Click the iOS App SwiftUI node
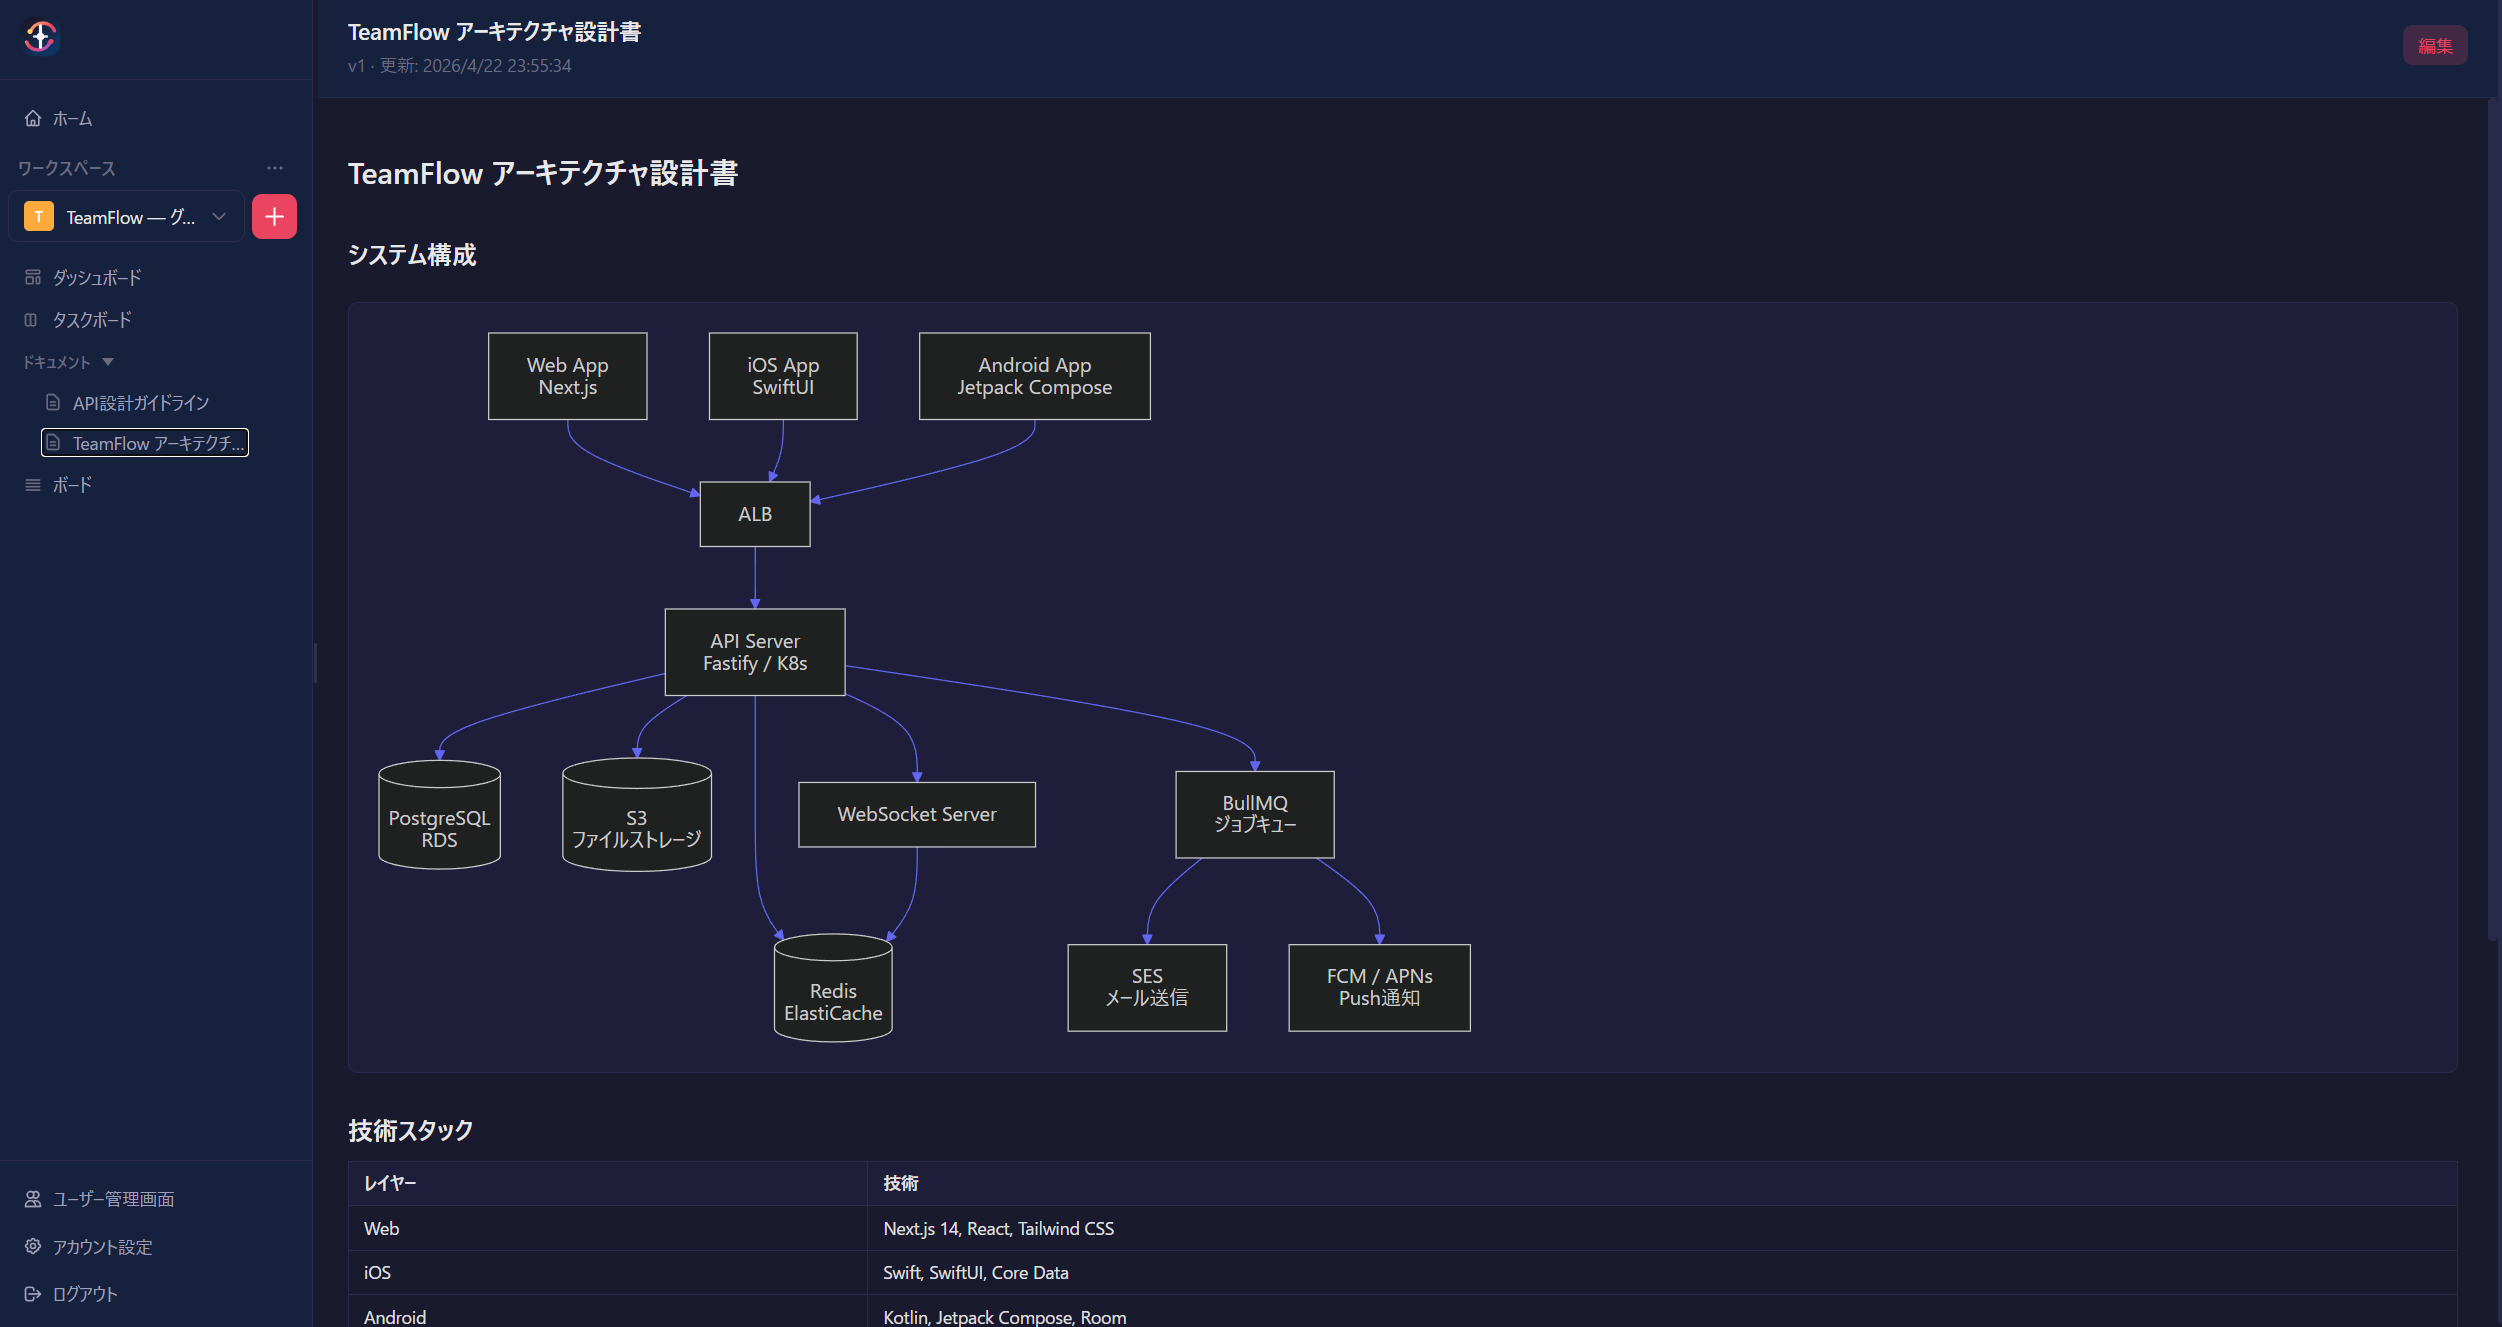2502x1327 pixels. pyautogui.click(x=783, y=376)
